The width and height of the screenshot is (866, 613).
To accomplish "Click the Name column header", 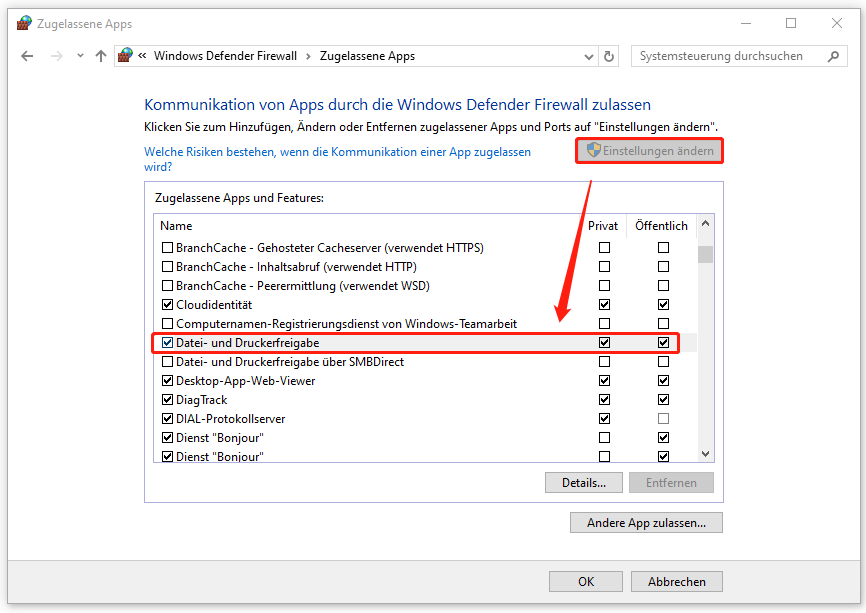I will (176, 226).
